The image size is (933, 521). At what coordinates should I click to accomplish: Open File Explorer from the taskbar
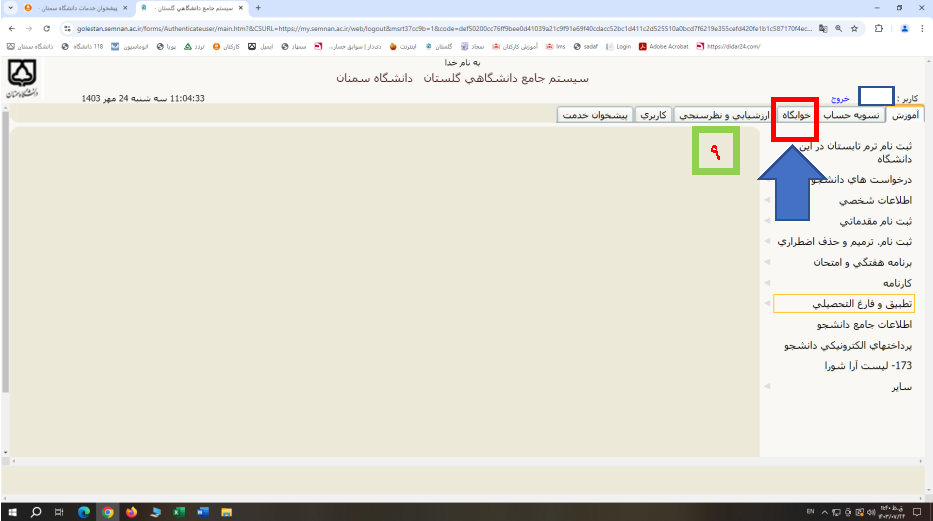pos(227,512)
